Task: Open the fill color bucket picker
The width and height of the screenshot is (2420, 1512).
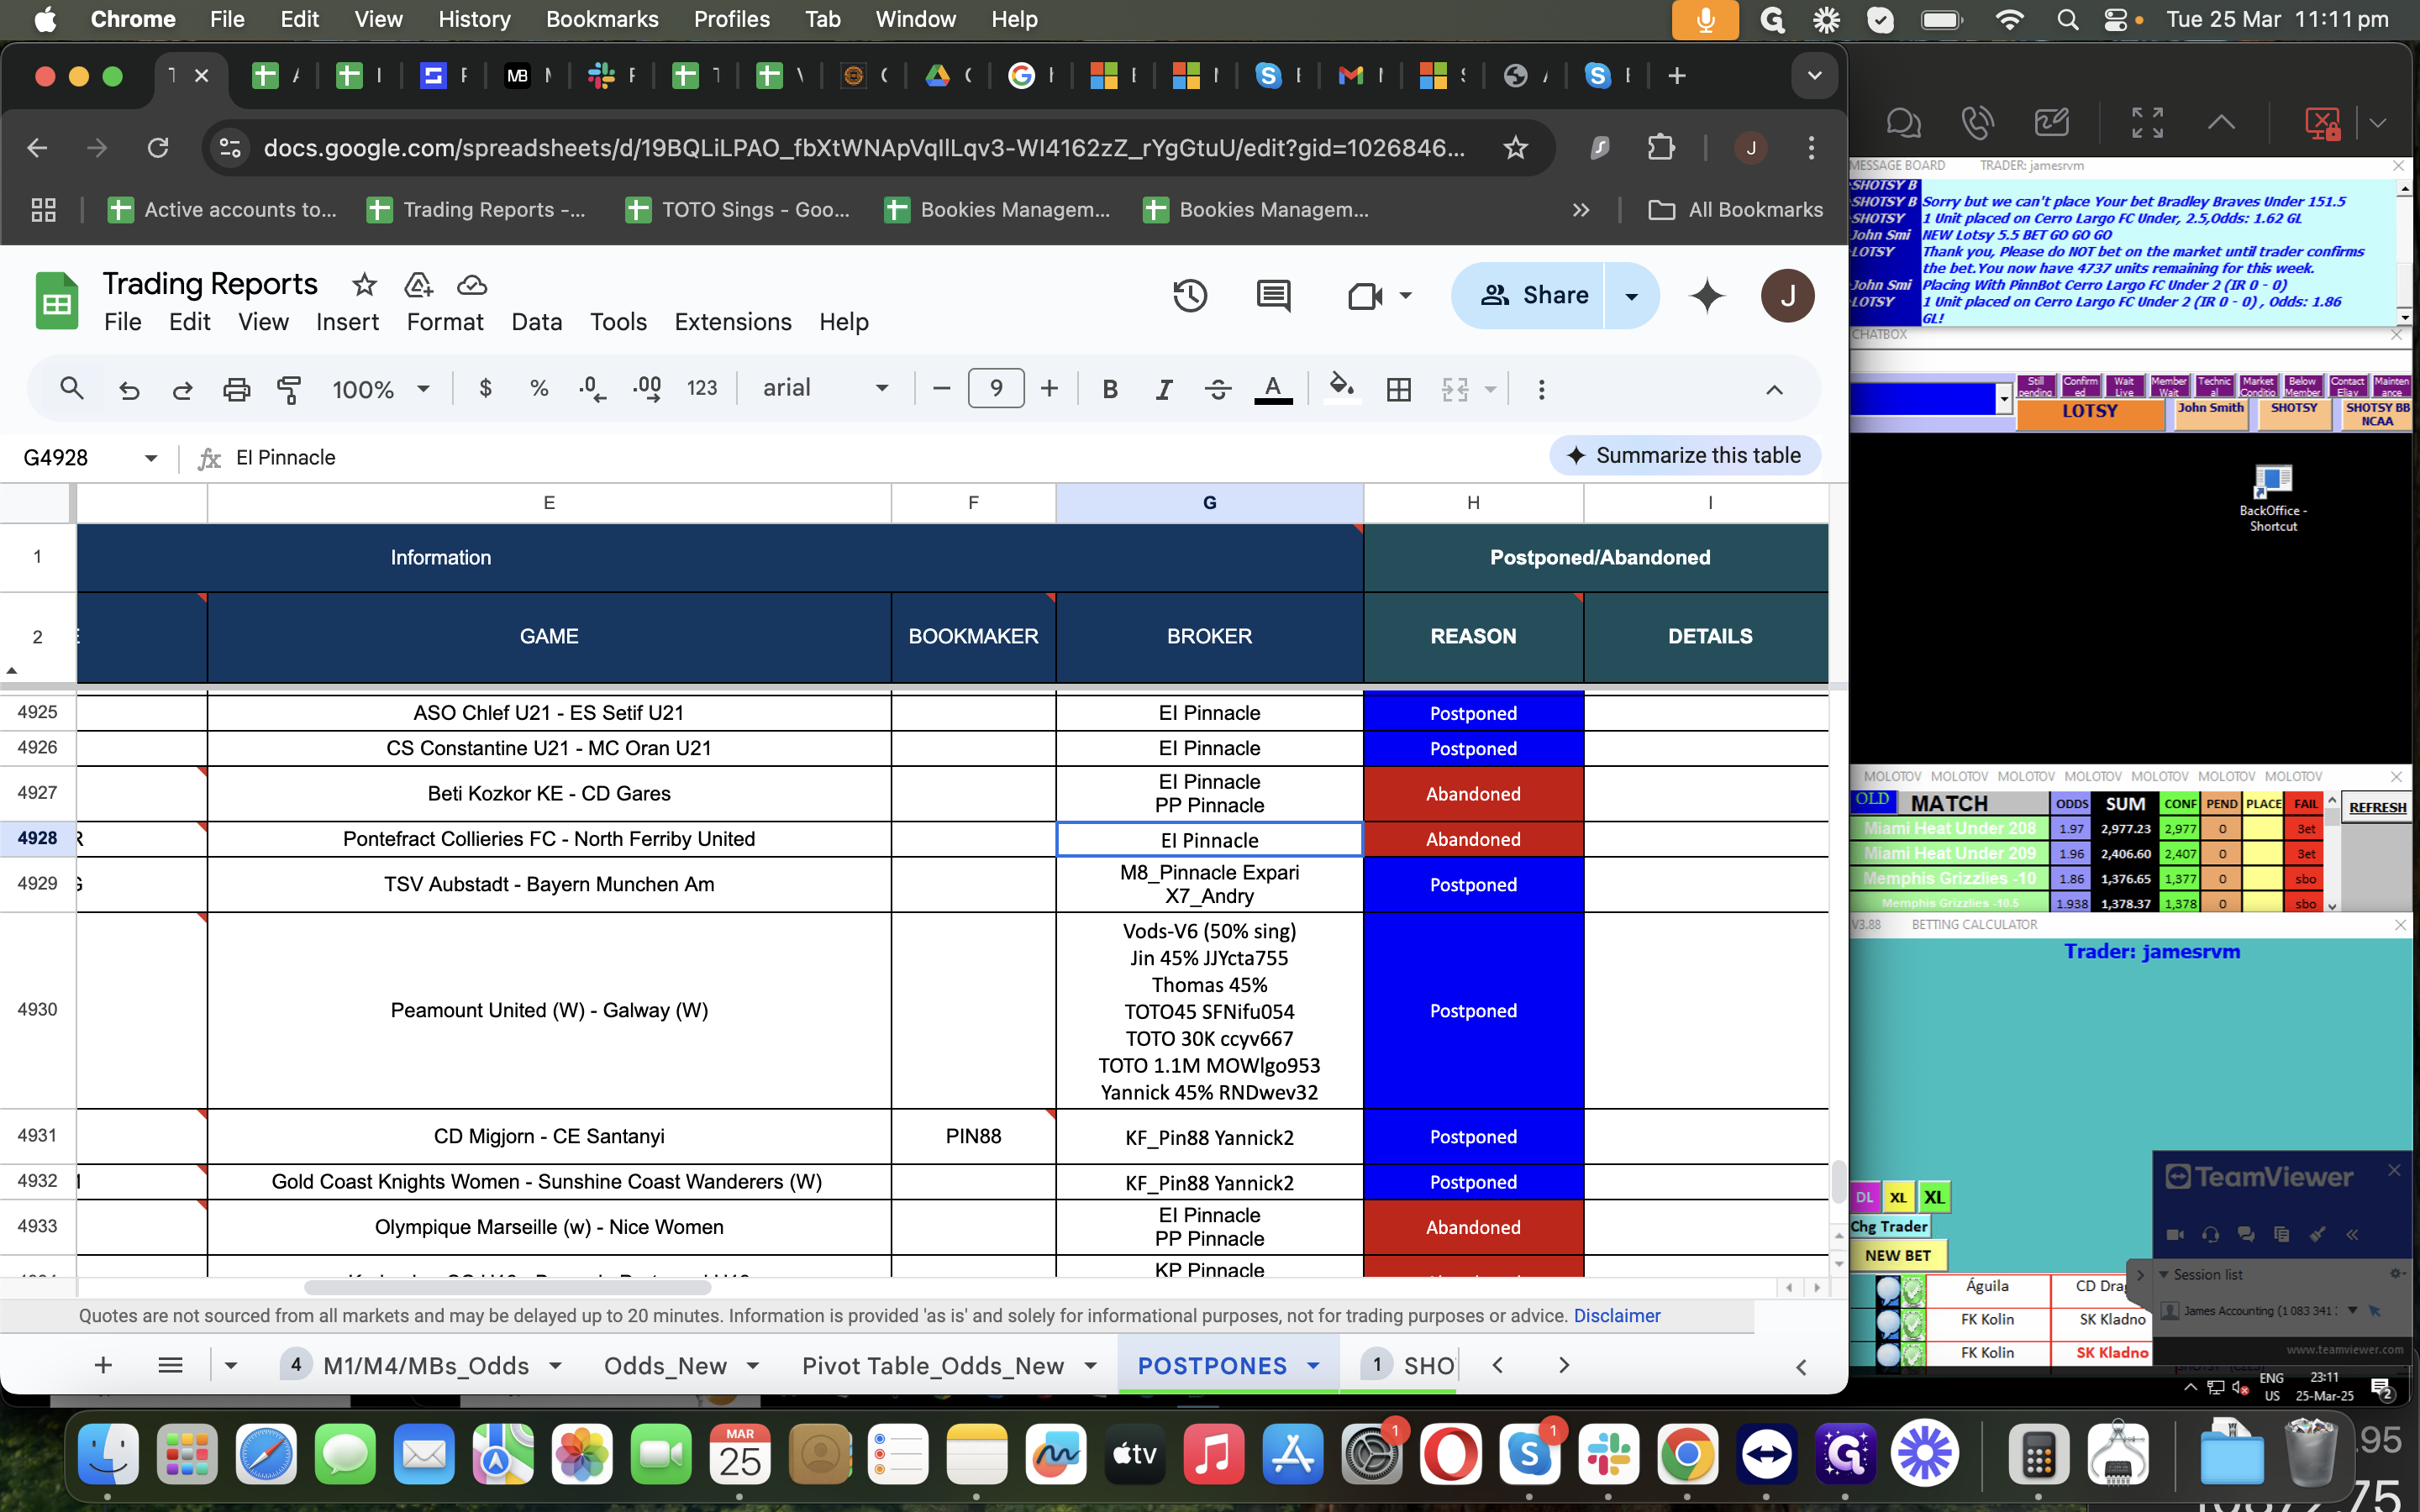Action: click(x=1341, y=387)
